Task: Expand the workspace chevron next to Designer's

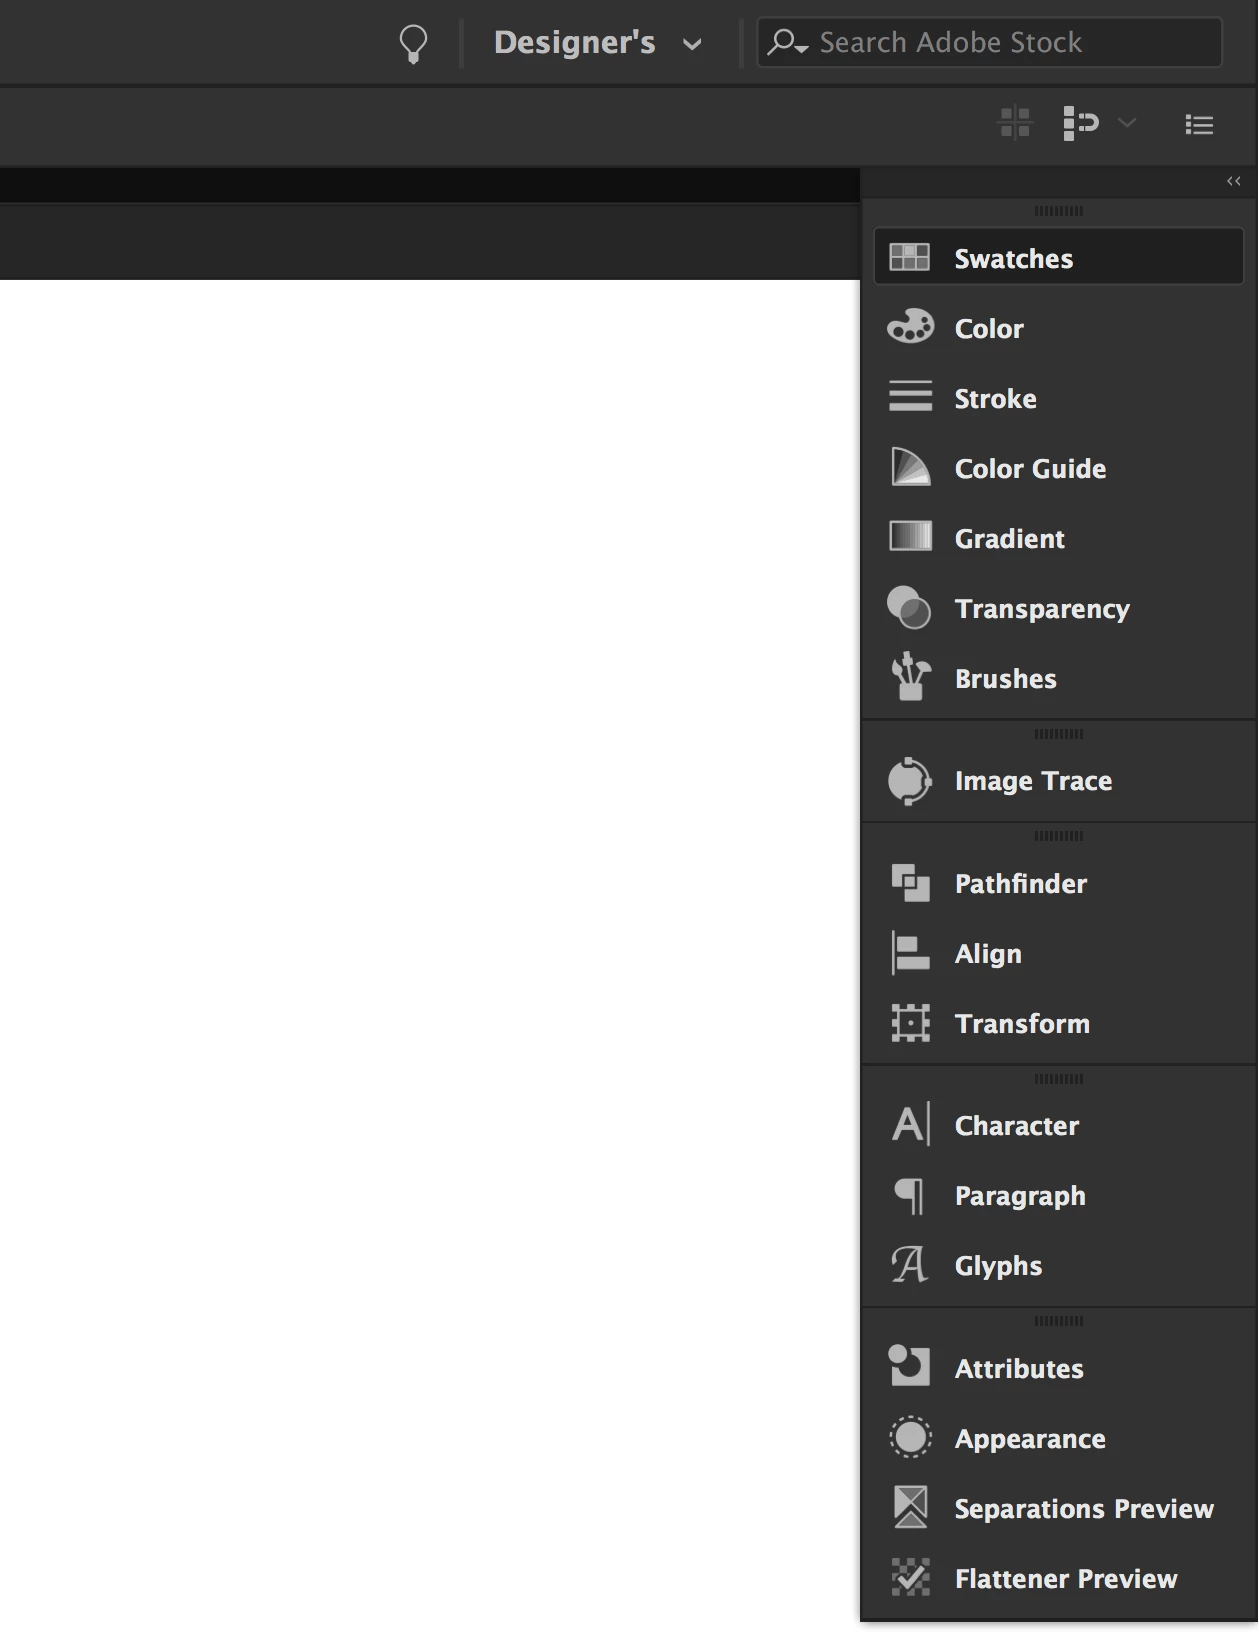Action: click(692, 44)
